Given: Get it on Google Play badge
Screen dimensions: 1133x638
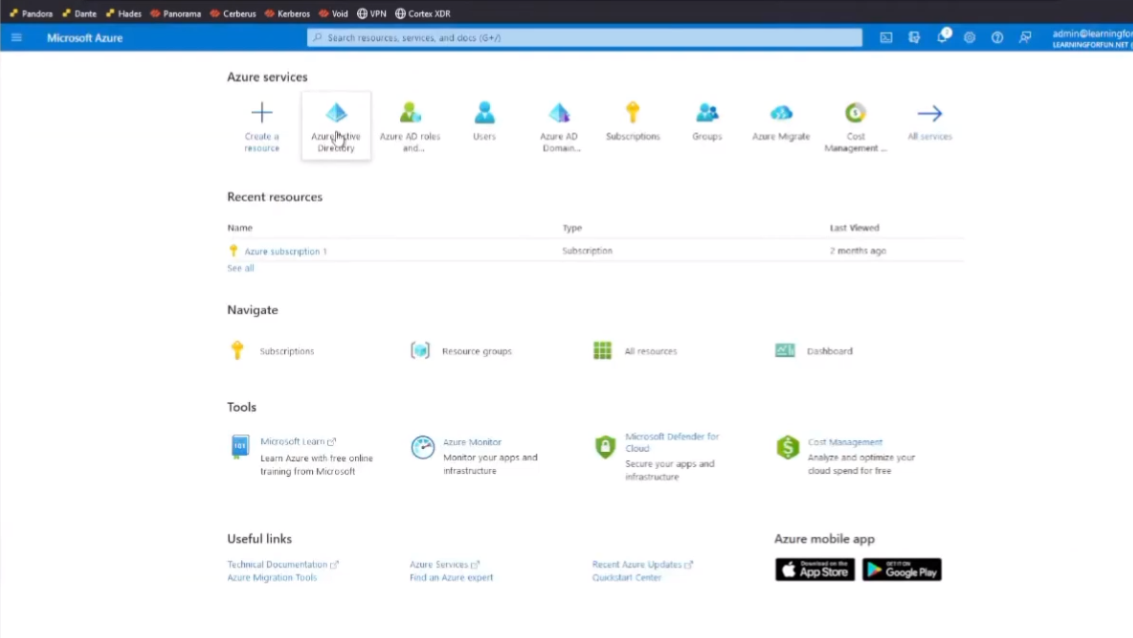Looking at the screenshot, I should [901, 569].
